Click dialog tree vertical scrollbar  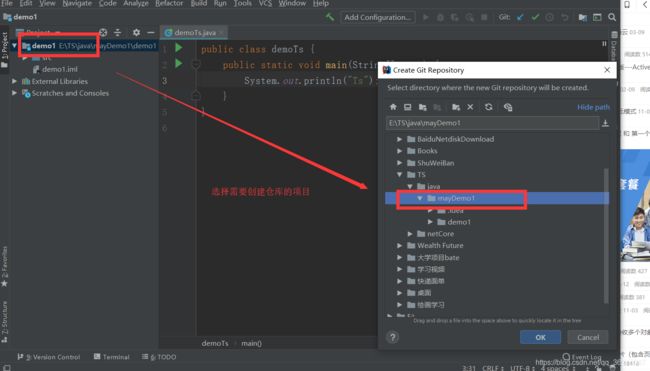click(x=606, y=235)
